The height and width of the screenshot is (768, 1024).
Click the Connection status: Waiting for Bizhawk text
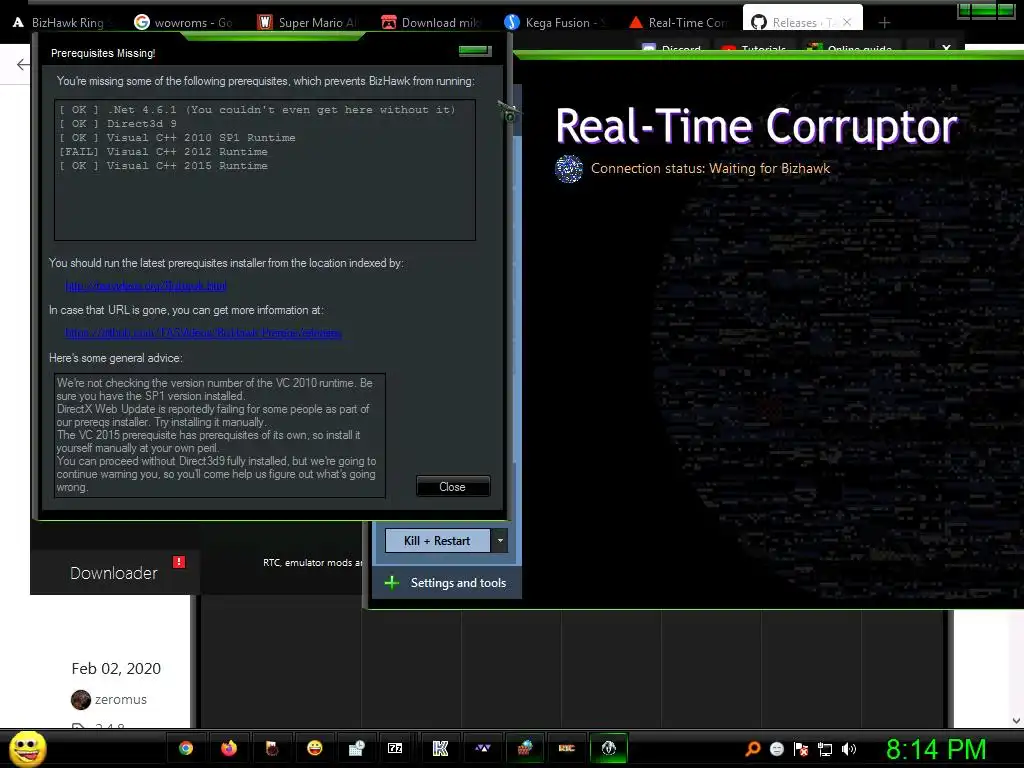(x=711, y=168)
